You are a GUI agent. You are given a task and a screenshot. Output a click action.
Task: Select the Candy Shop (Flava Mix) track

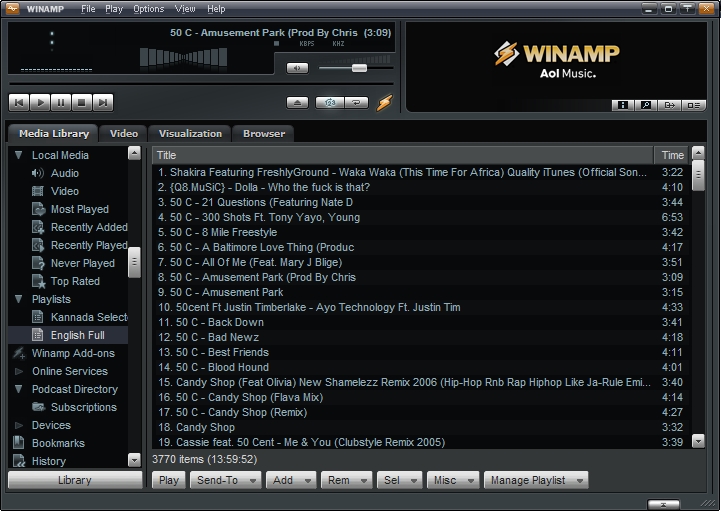click(x=240, y=397)
